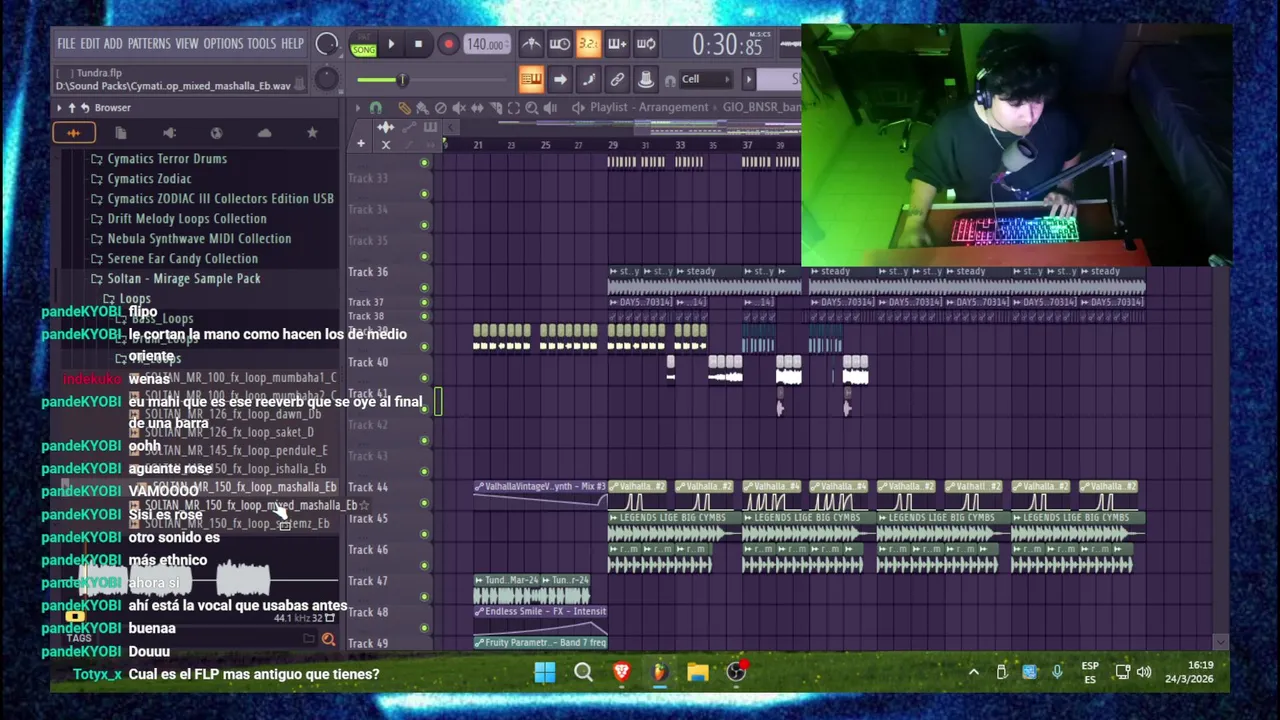Mute Track 44 with green LED
The height and width of the screenshot is (720, 1280).
(425, 503)
